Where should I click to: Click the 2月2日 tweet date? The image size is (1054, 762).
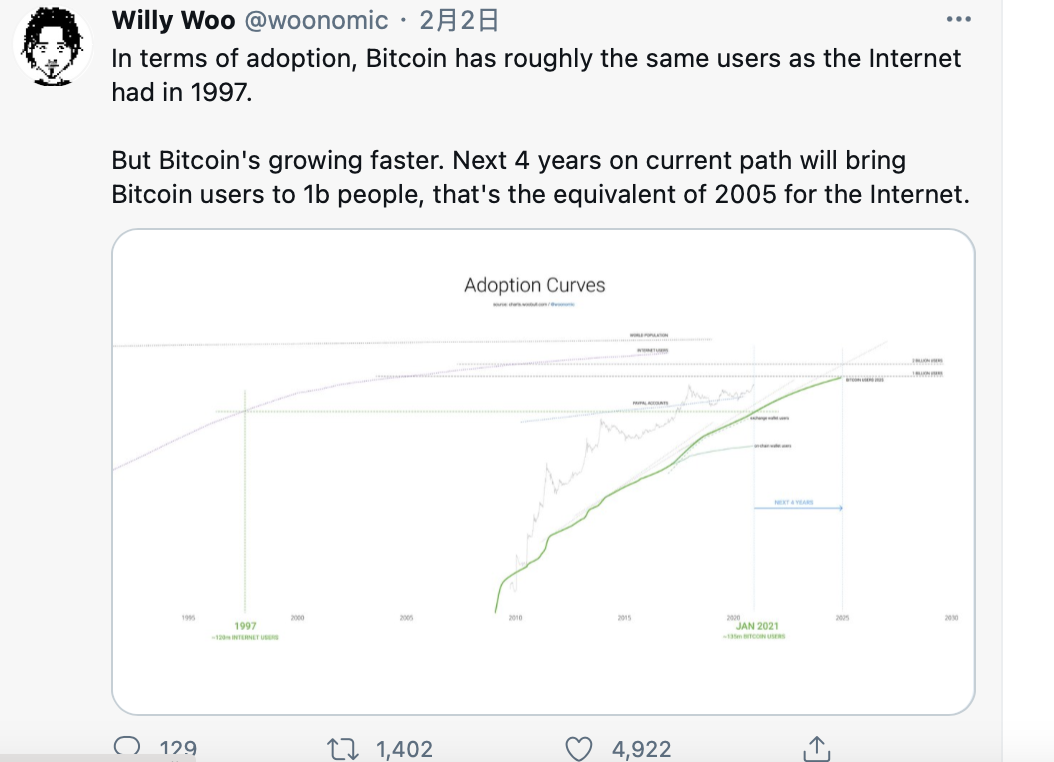pos(459,20)
